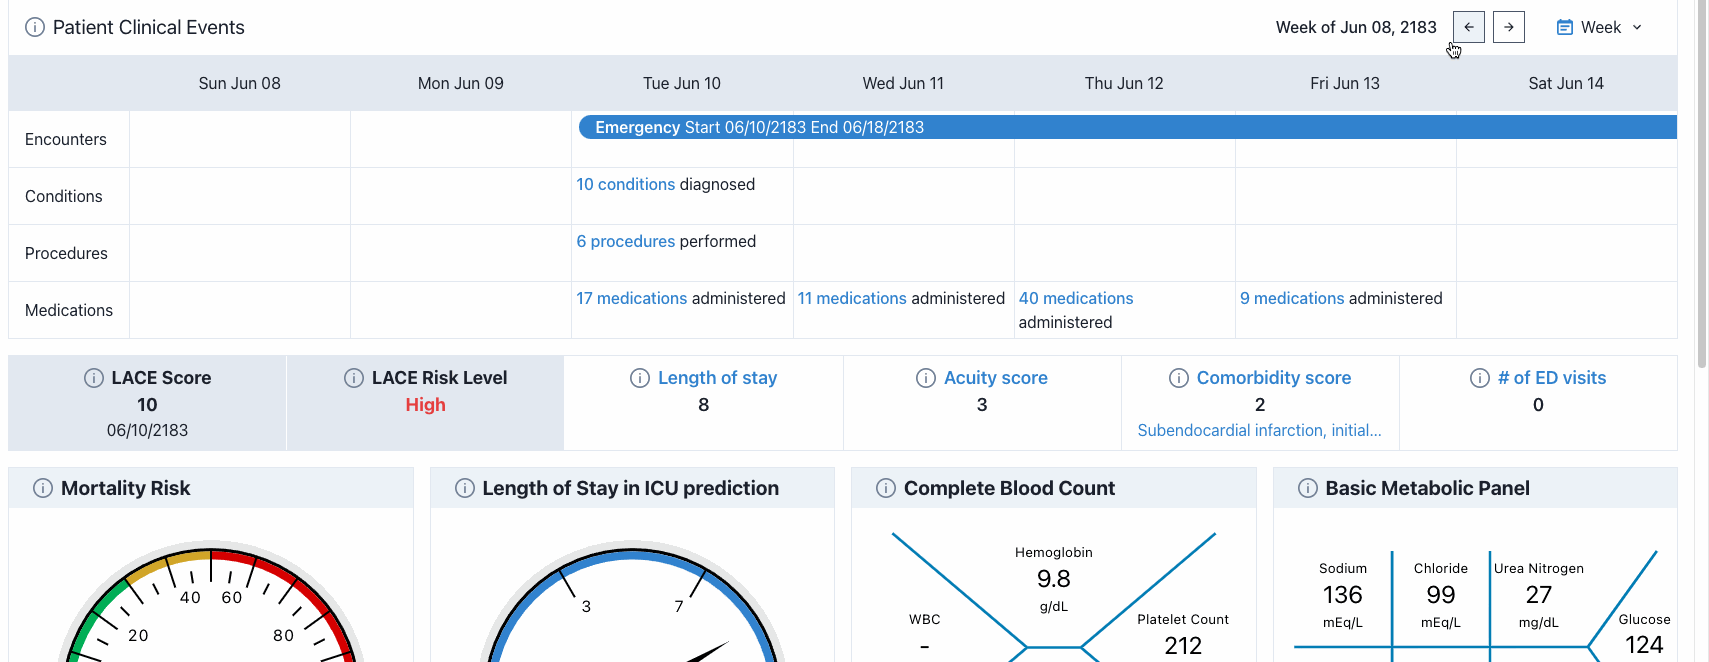The width and height of the screenshot is (1709, 662).
Task: Click info icon beside Length of stay
Action: tap(640, 378)
